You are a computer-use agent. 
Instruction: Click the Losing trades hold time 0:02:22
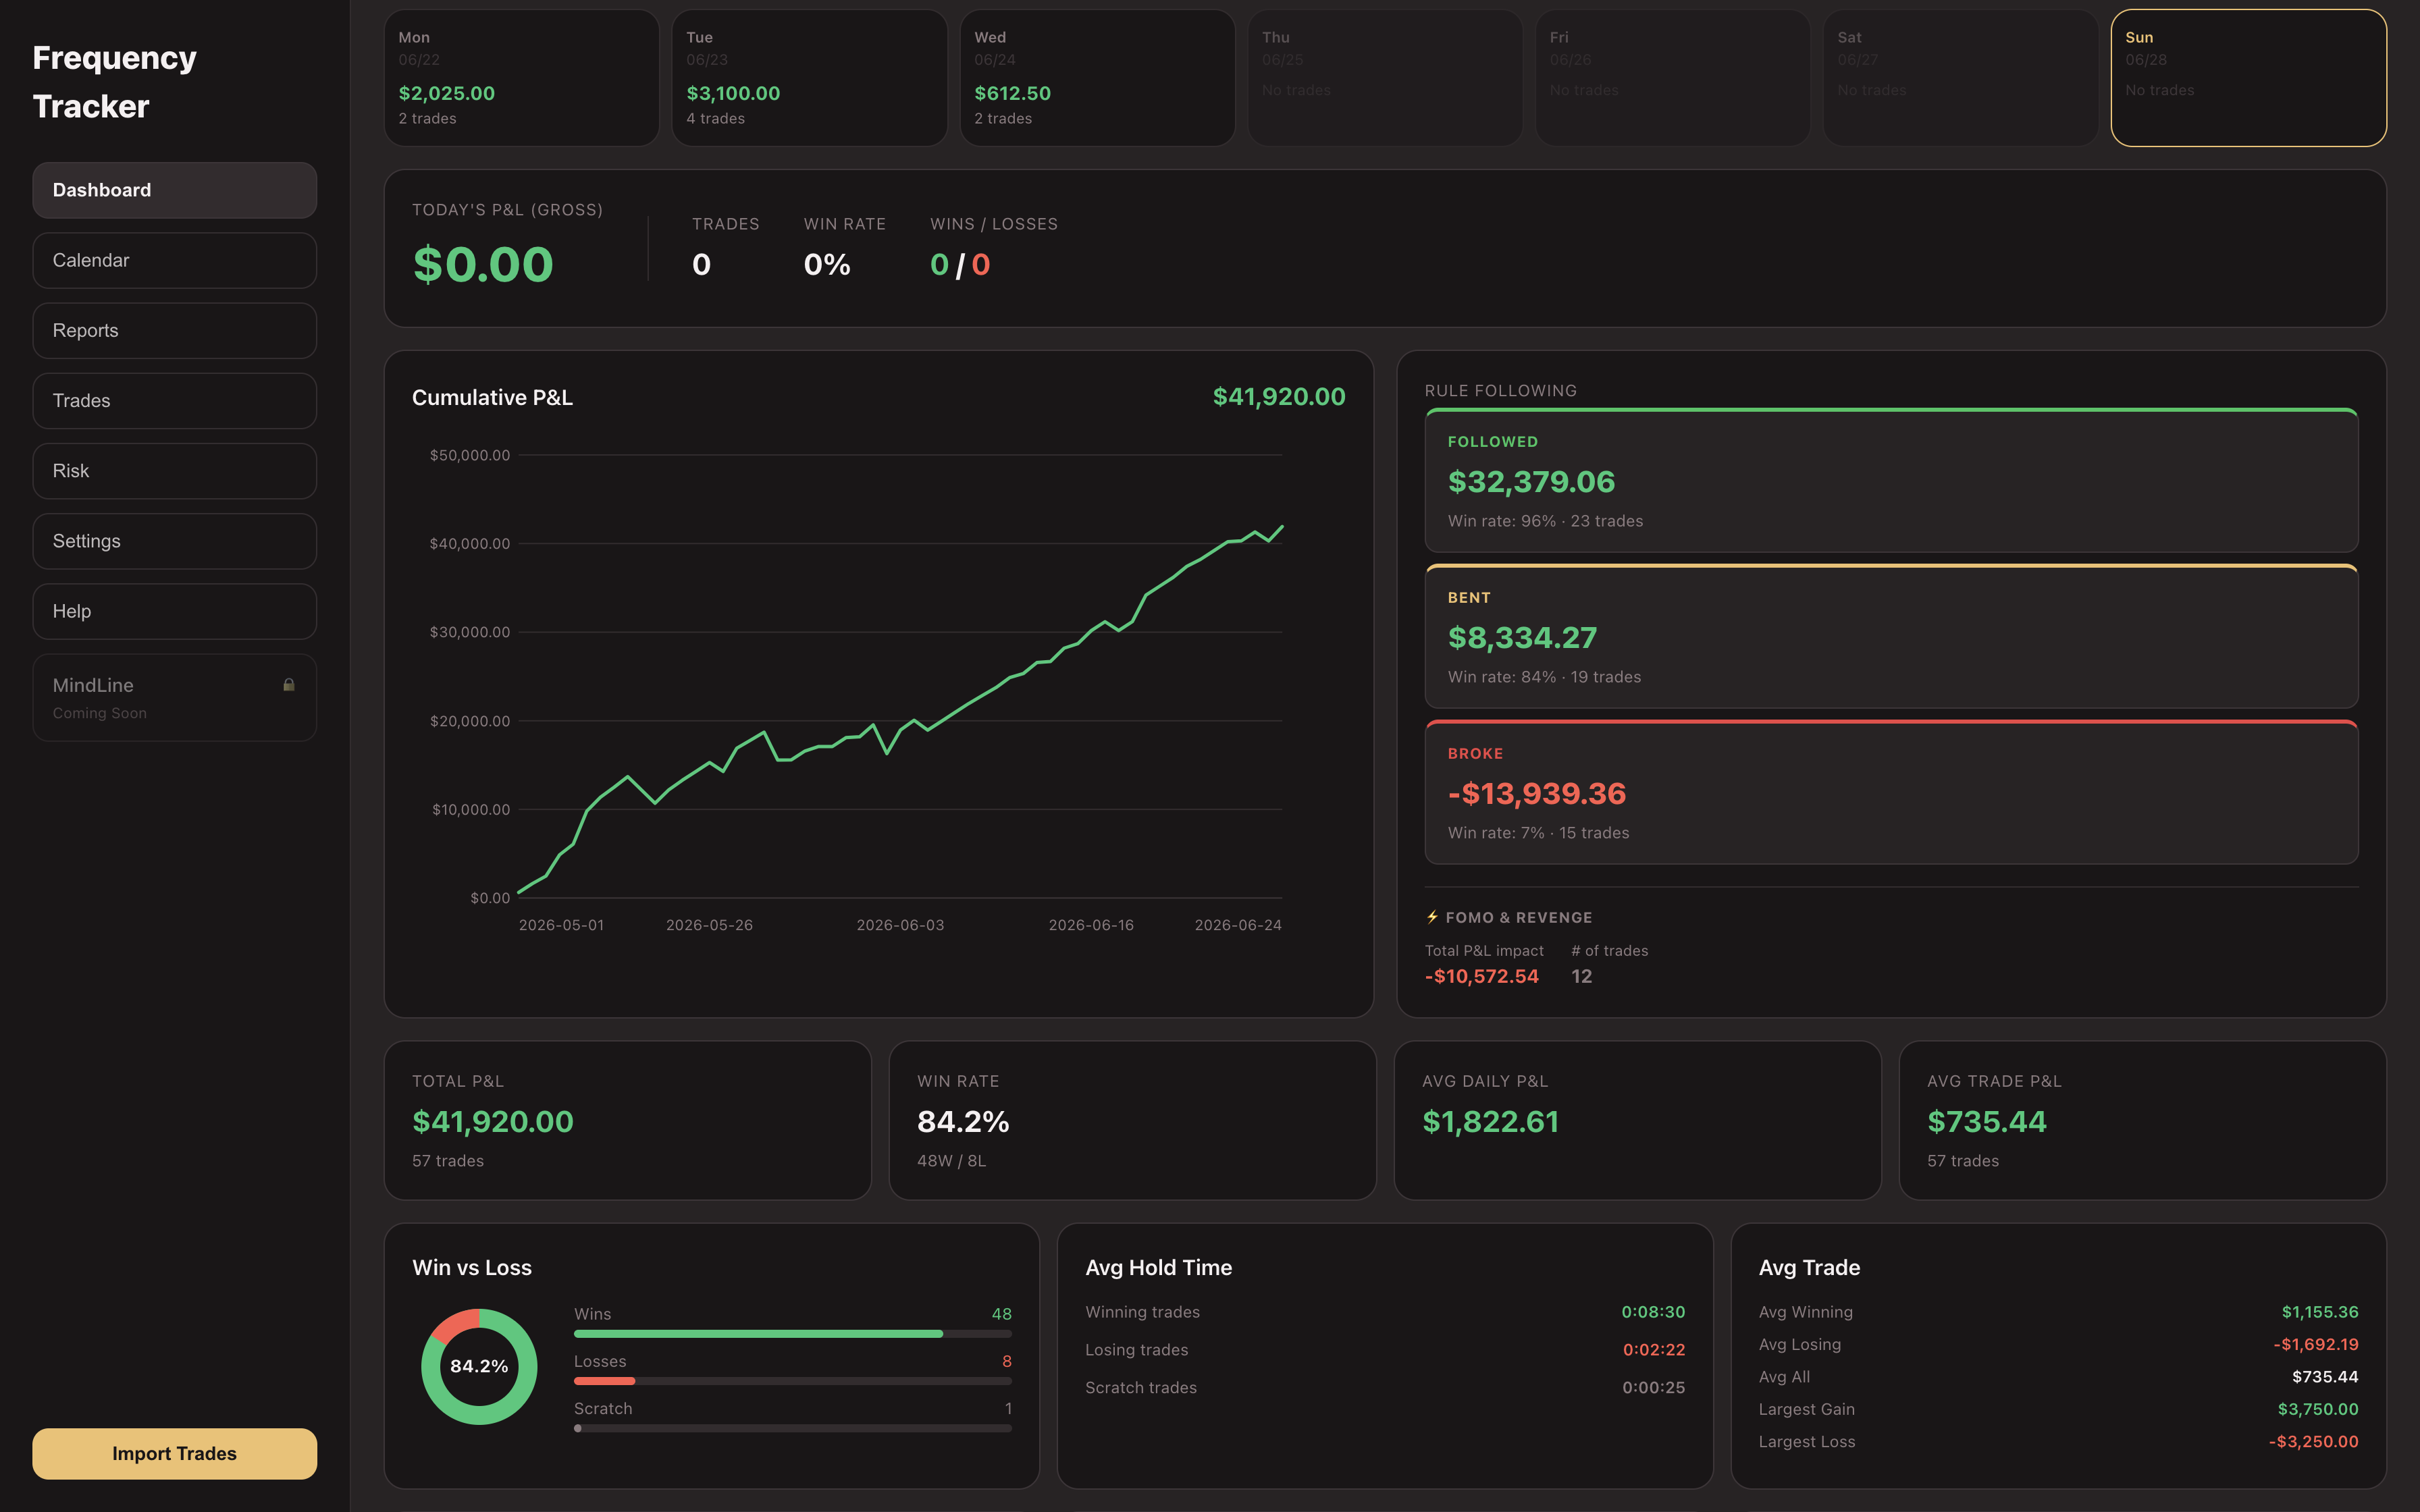tap(1654, 1350)
